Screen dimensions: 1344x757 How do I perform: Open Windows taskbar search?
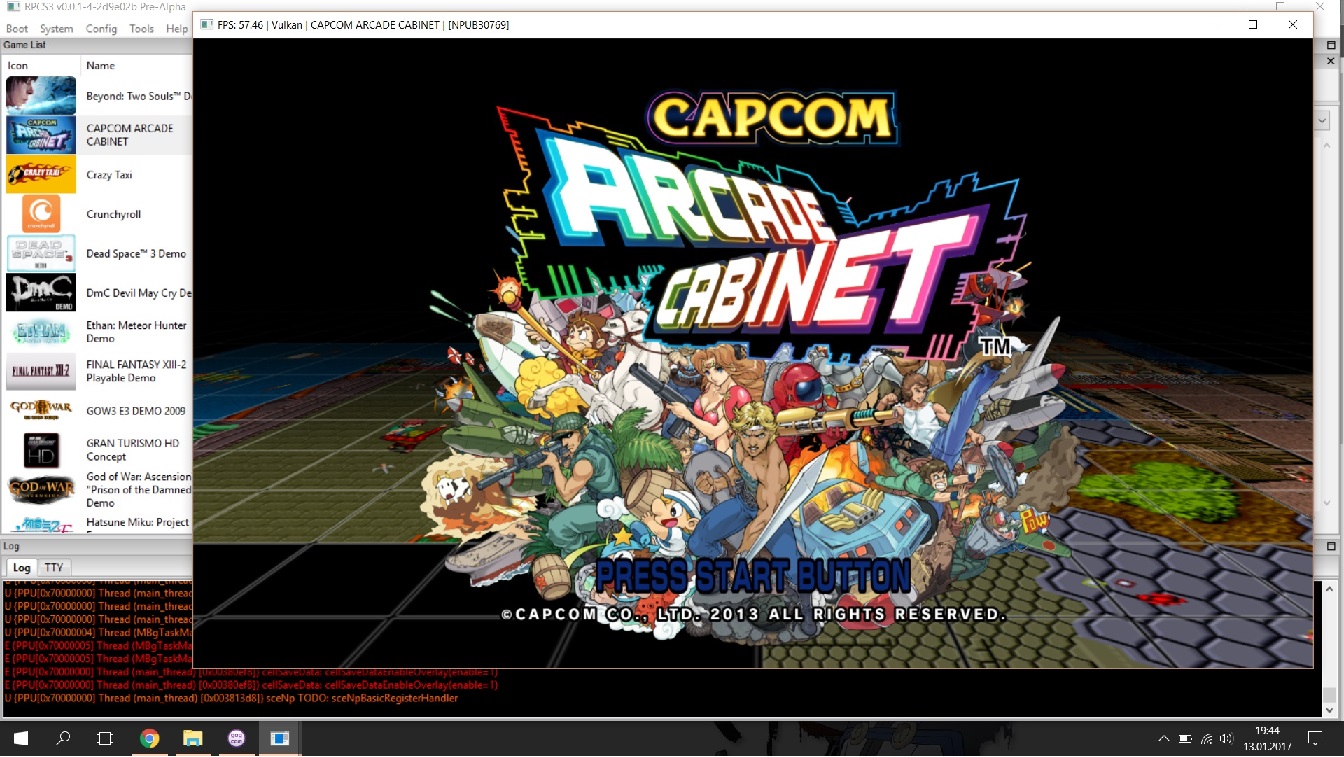[63, 739]
